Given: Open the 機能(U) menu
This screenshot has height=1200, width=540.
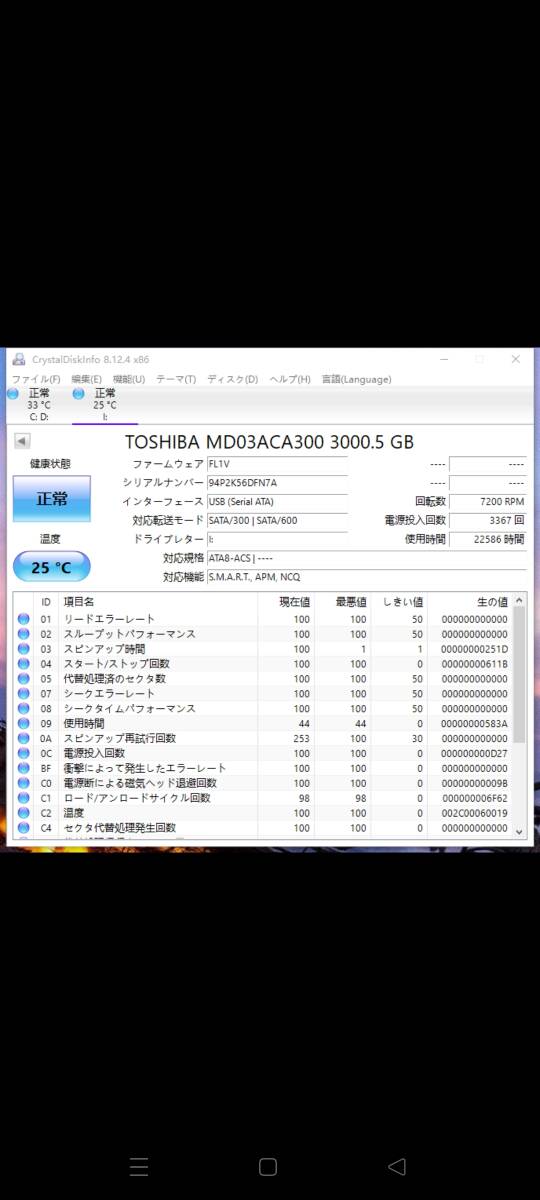Looking at the screenshot, I should [129, 379].
